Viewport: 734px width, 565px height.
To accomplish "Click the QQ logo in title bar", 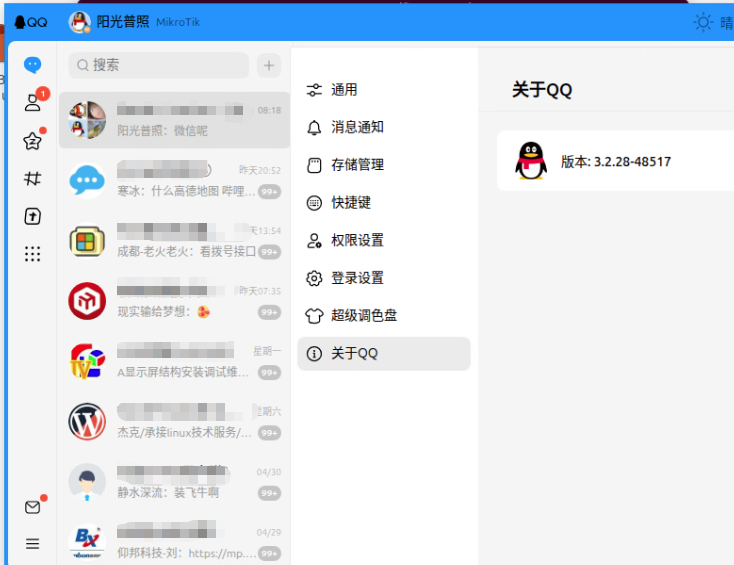I will pos(31,22).
